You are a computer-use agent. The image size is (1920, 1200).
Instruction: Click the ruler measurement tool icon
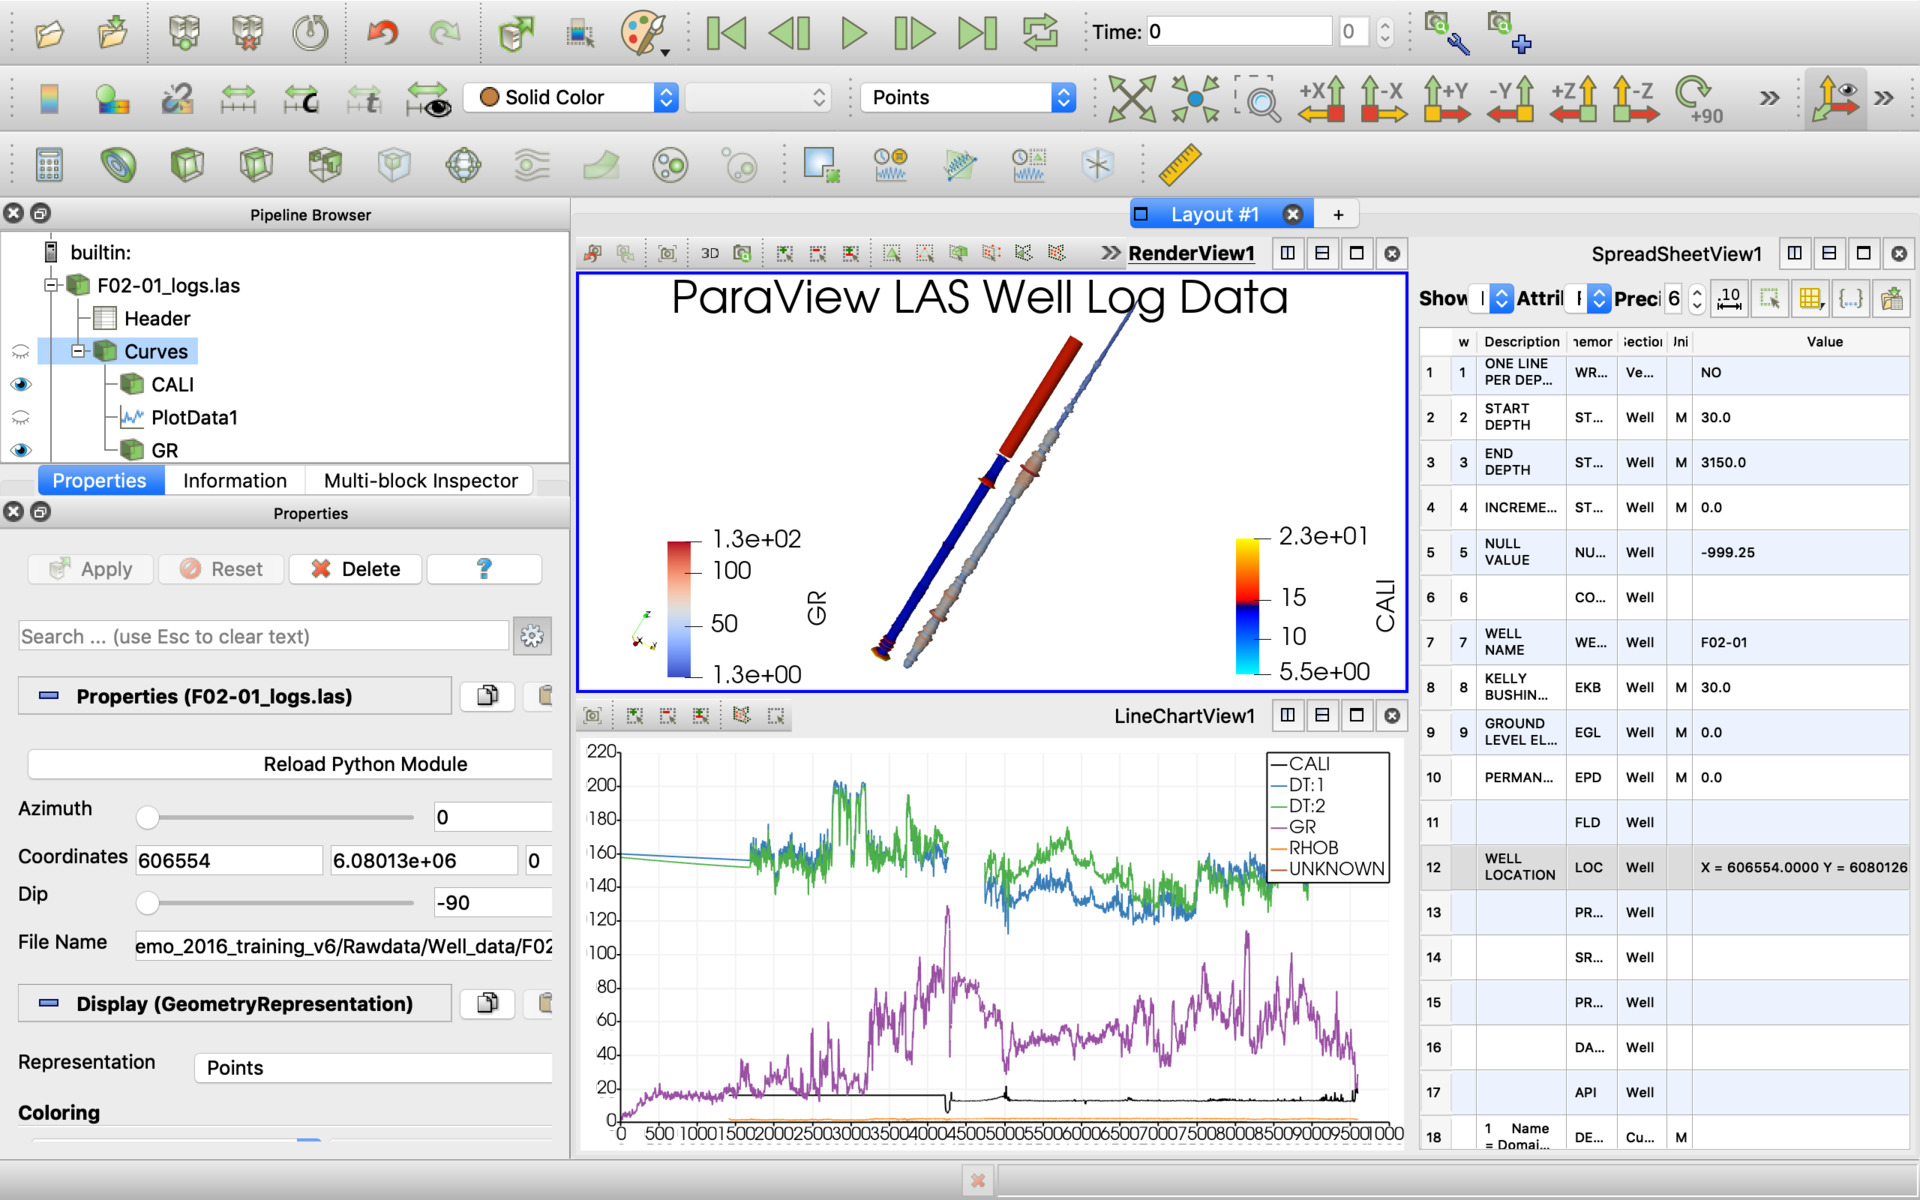1179,165
